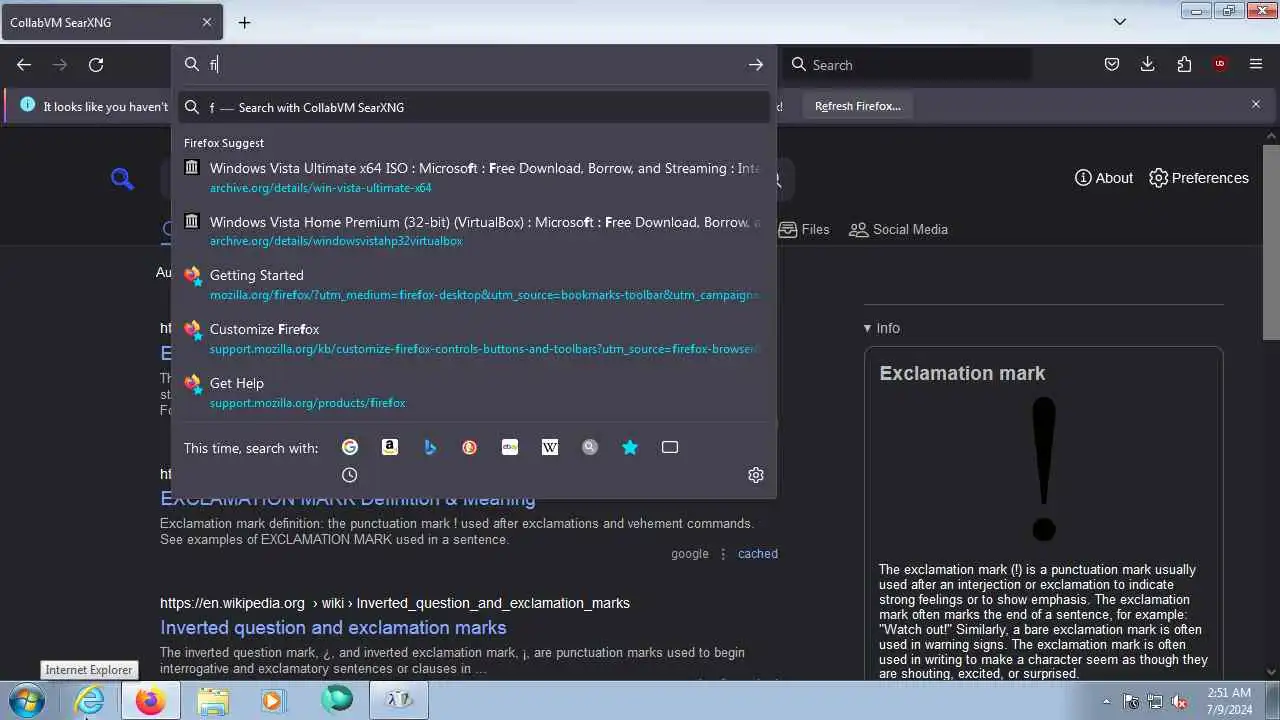This screenshot has height=720, width=1280.
Task: Show hidden system tray icons
Action: click(1106, 701)
